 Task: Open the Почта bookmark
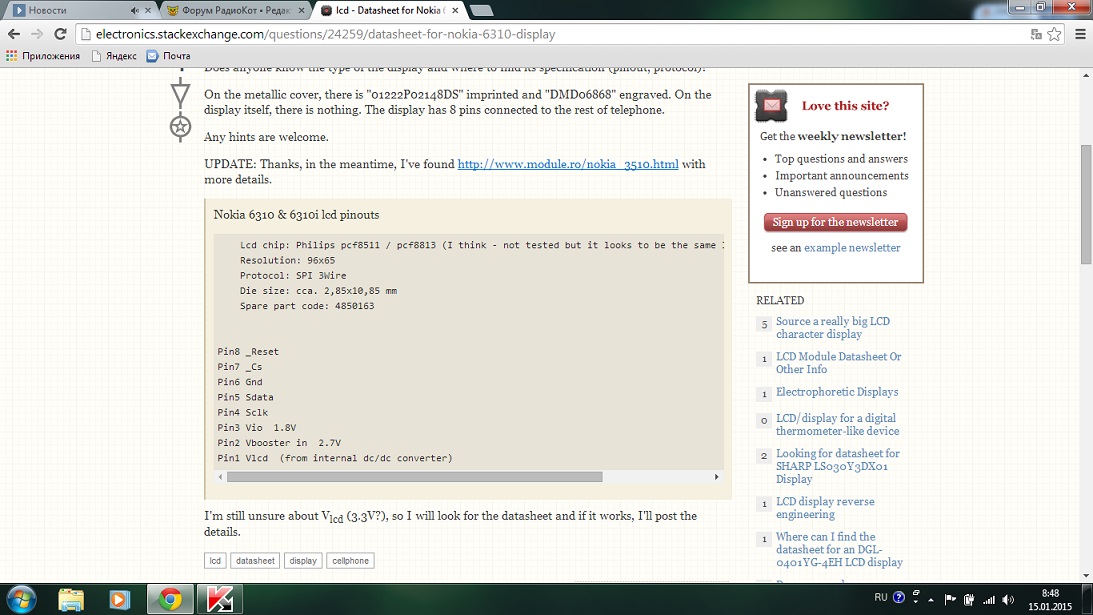tap(168, 56)
